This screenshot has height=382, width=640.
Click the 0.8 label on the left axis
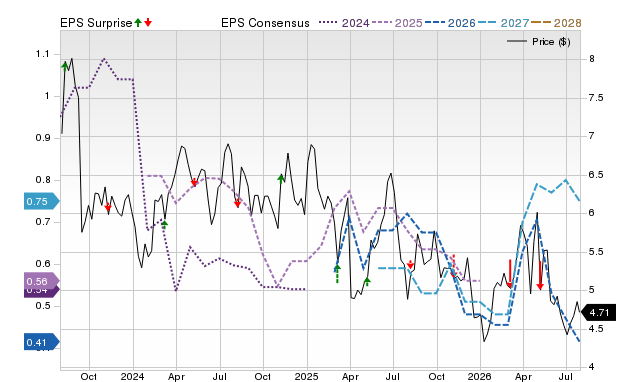pyautogui.click(x=42, y=180)
